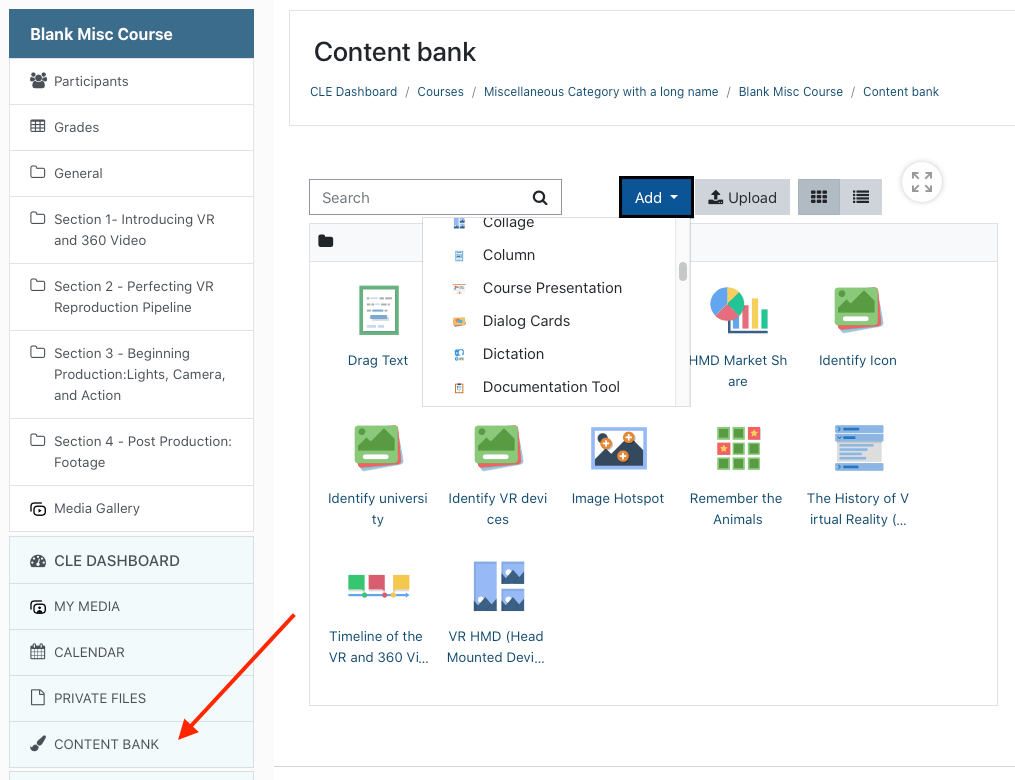Click the Blank Misc Course header

pos(131,34)
